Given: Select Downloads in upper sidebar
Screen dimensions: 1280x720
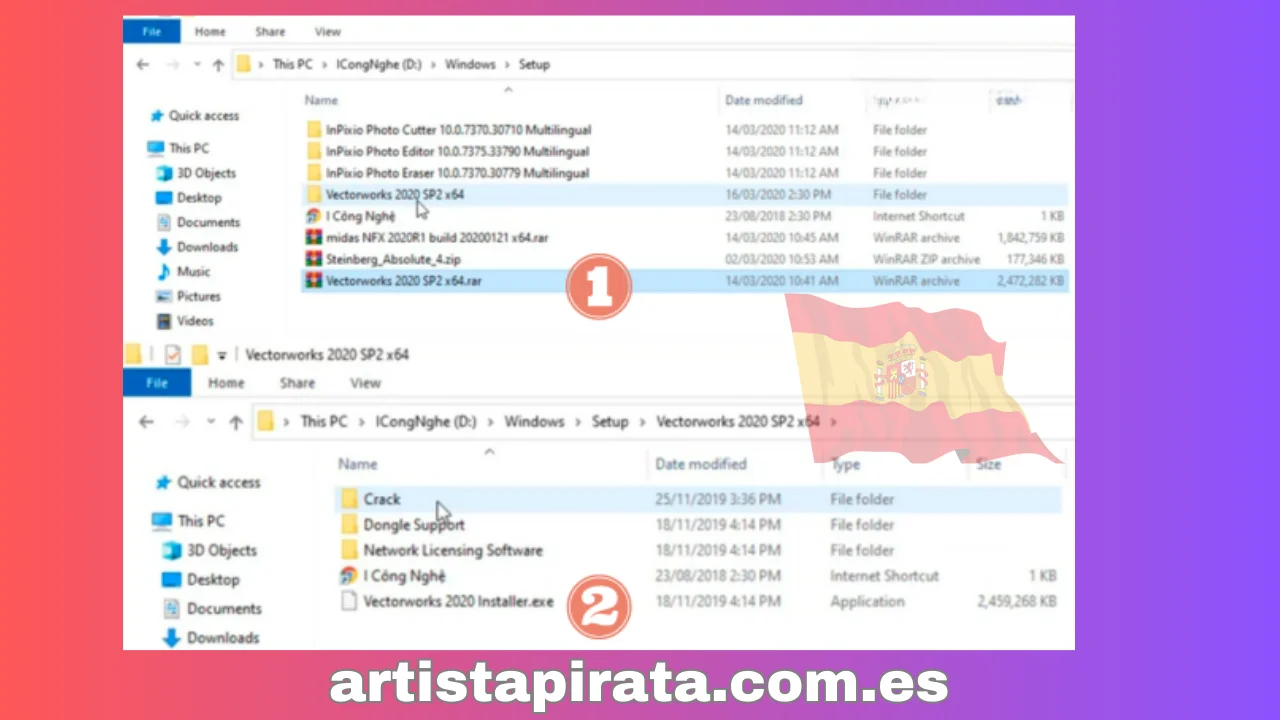Looking at the screenshot, I should click(x=197, y=247).
